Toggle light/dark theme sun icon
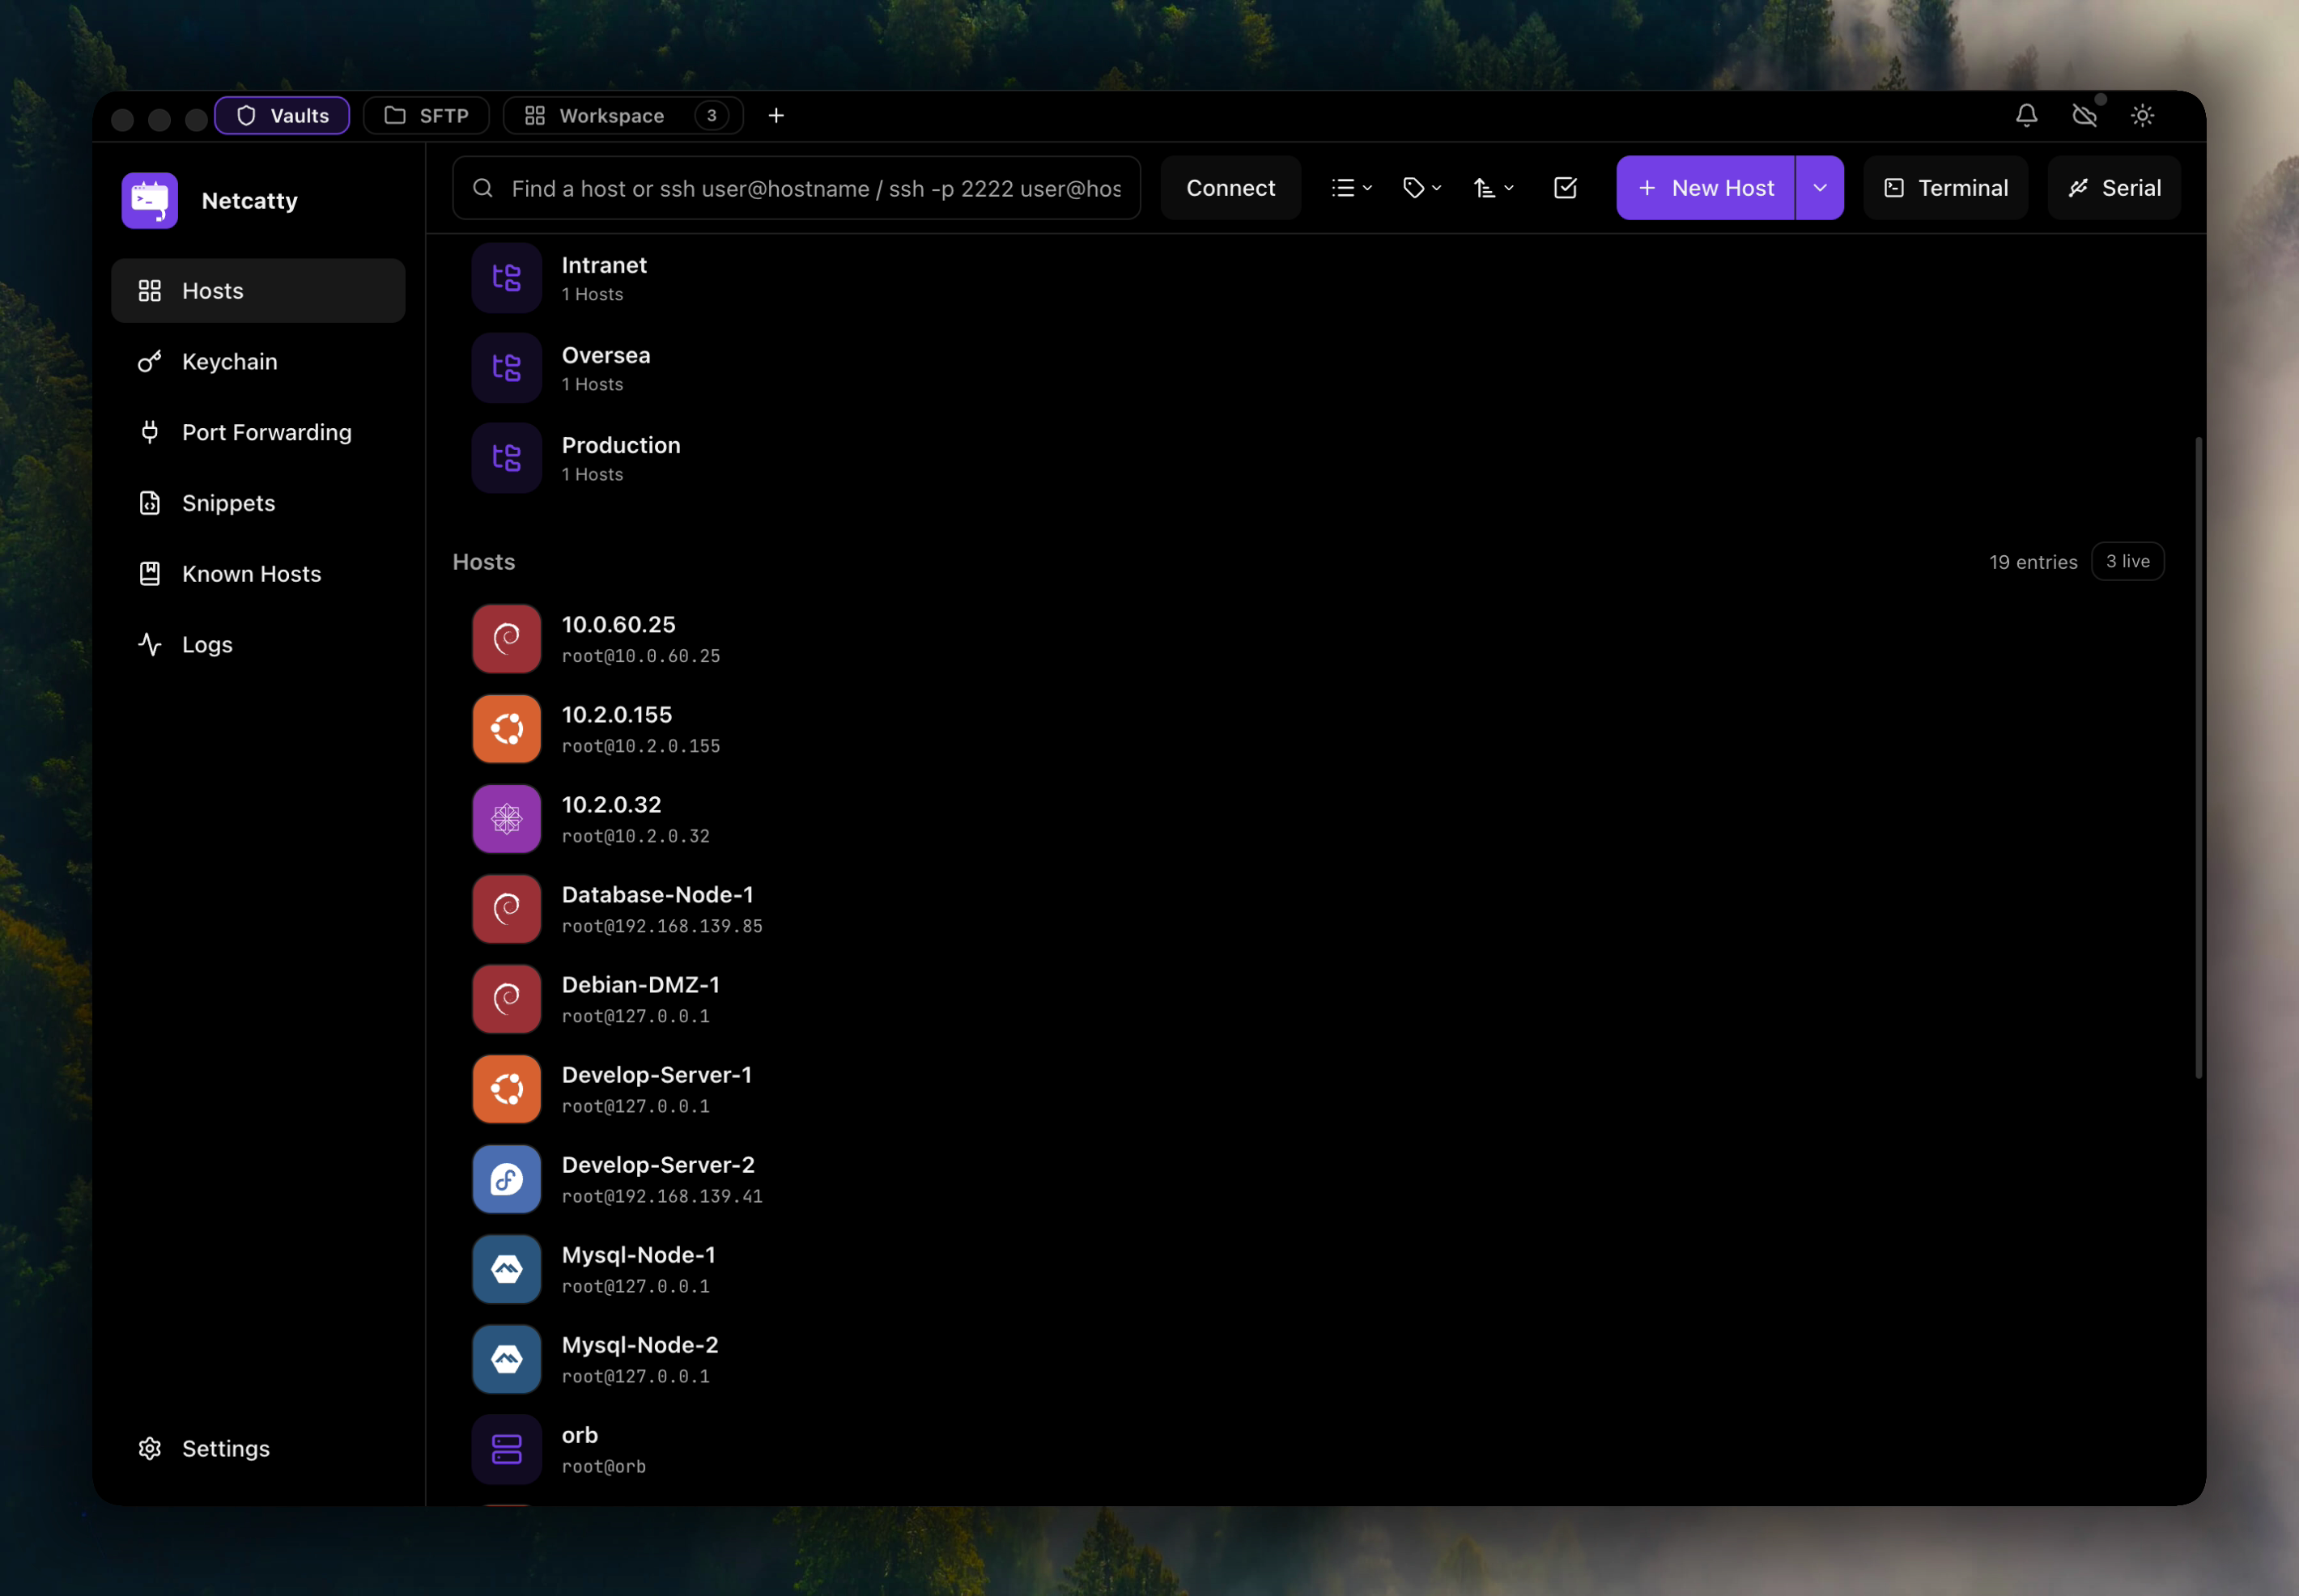Image resolution: width=2299 pixels, height=1596 pixels. point(2142,116)
